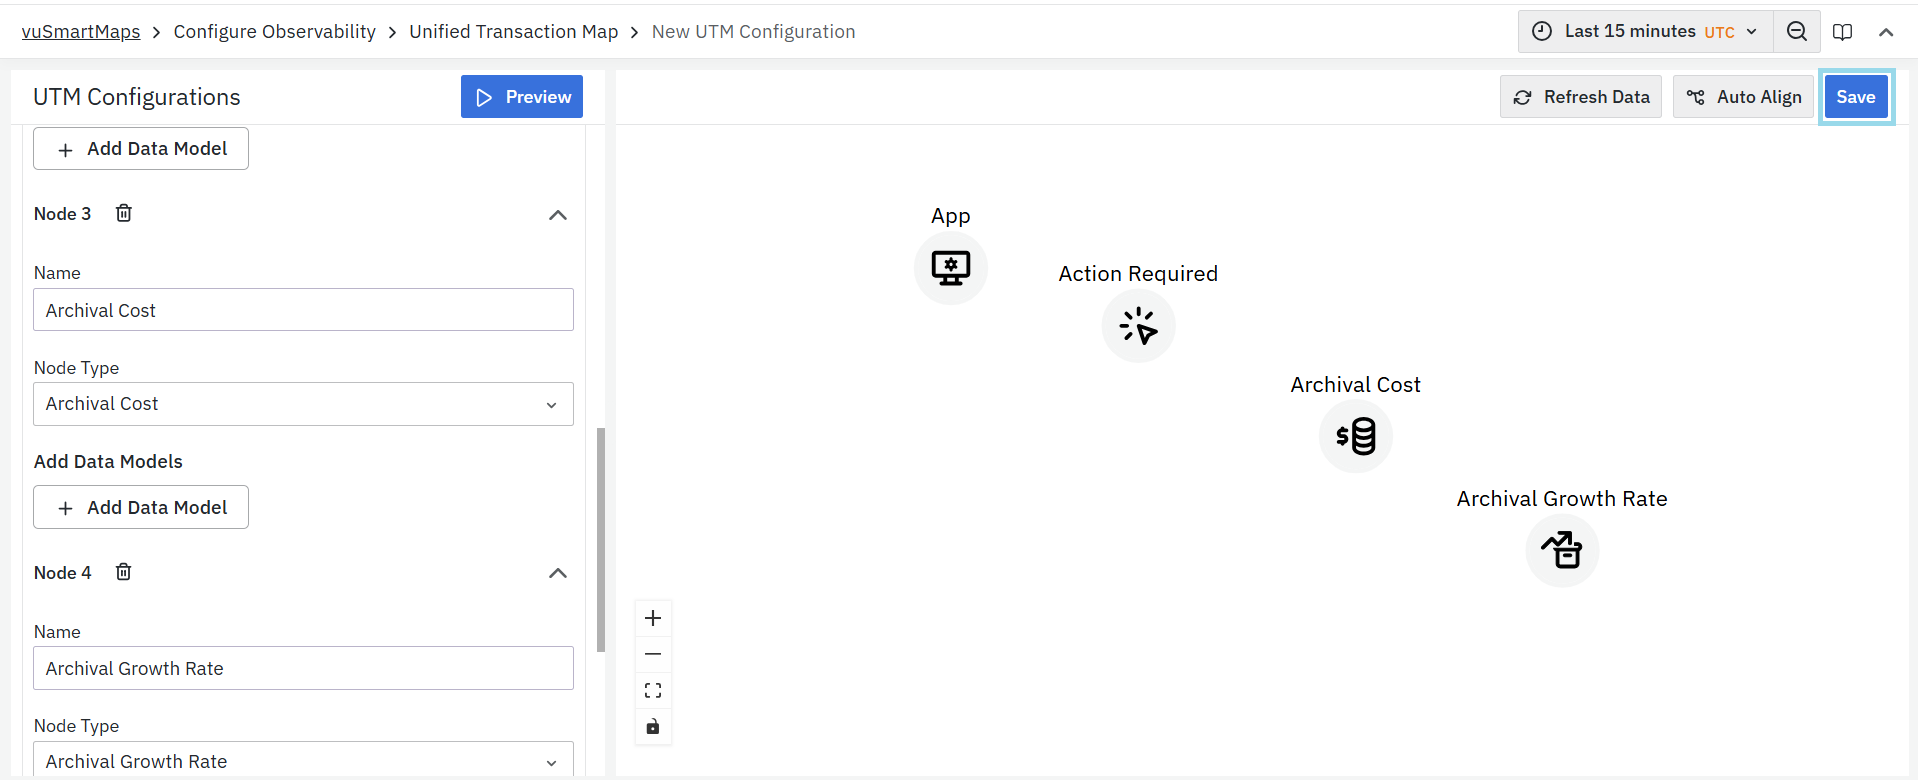Click the App node icon on canvas

[x=950, y=268]
